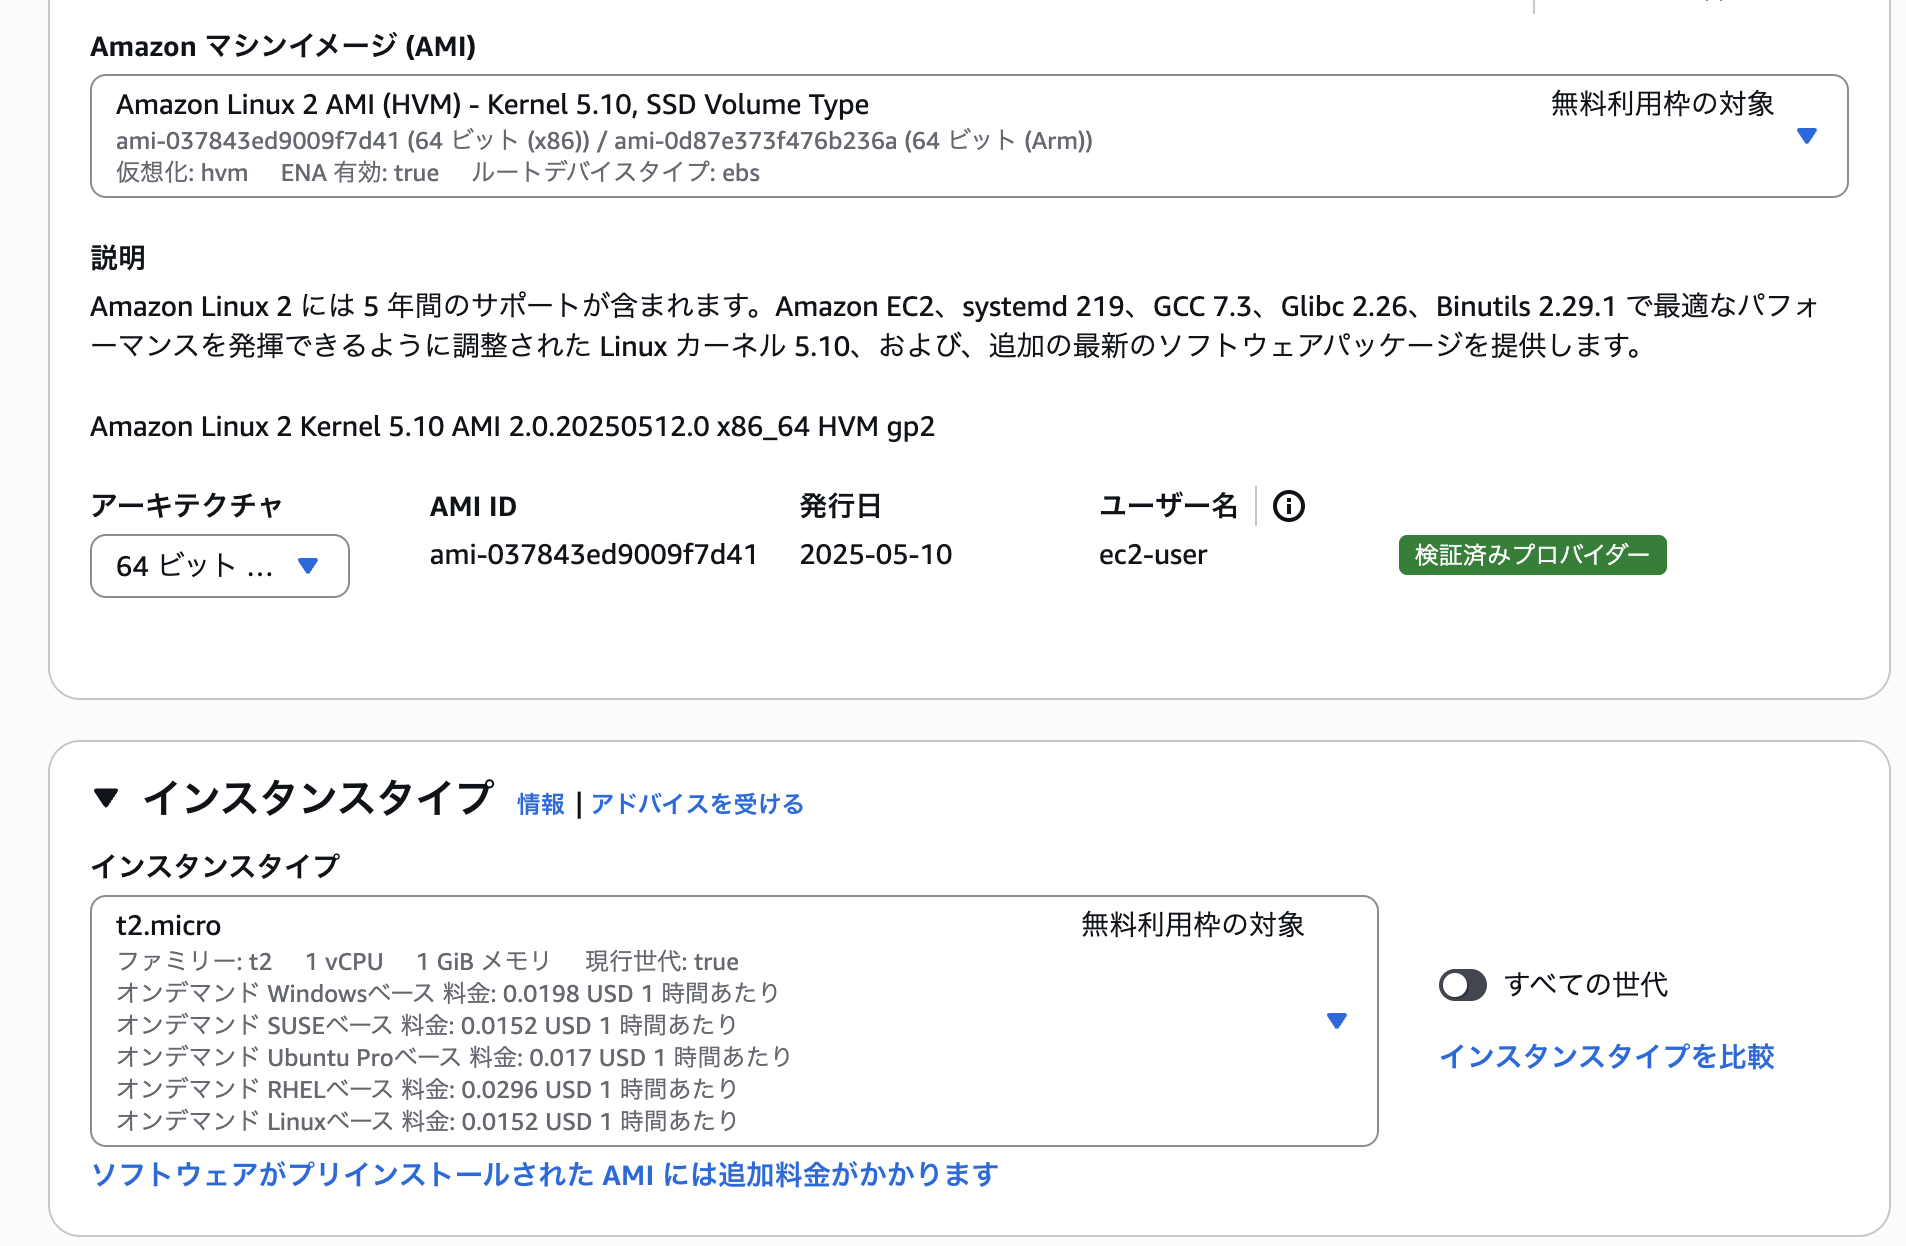Click the info icon beside ユーザー名
This screenshot has height=1246, width=1906.
pyautogui.click(x=1289, y=506)
